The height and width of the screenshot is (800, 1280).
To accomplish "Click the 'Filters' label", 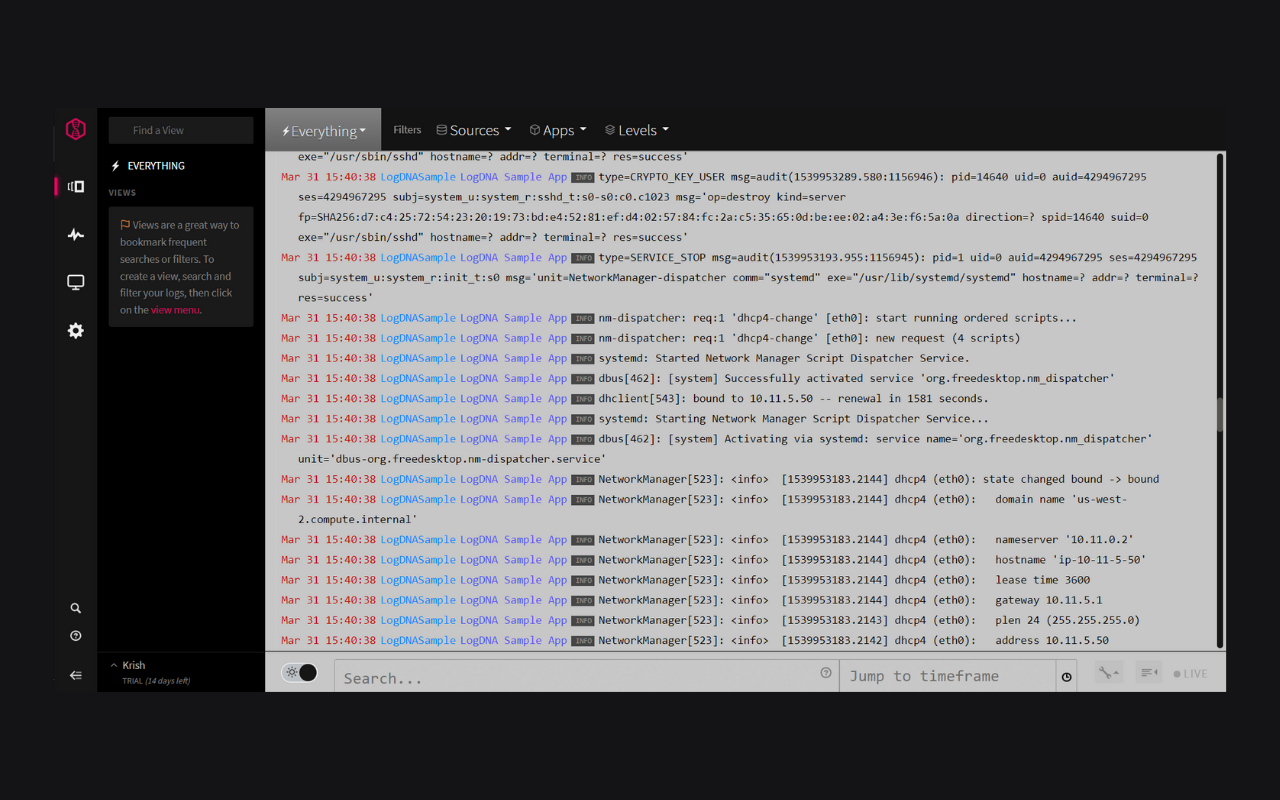I will (407, 130).
